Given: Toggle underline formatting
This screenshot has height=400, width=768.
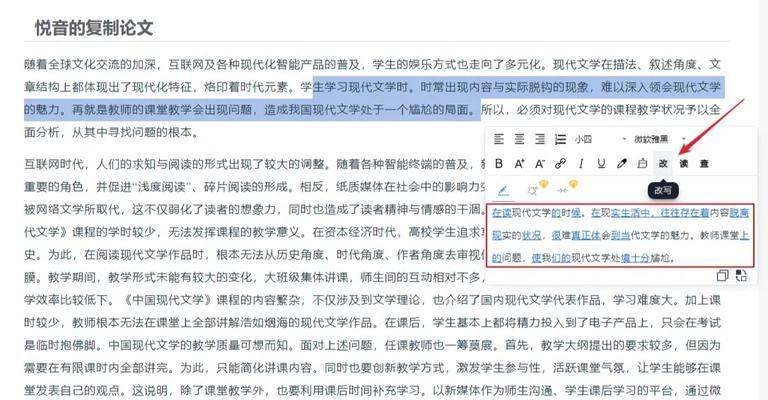Looking at the screenshot, I should coord(601,164).
